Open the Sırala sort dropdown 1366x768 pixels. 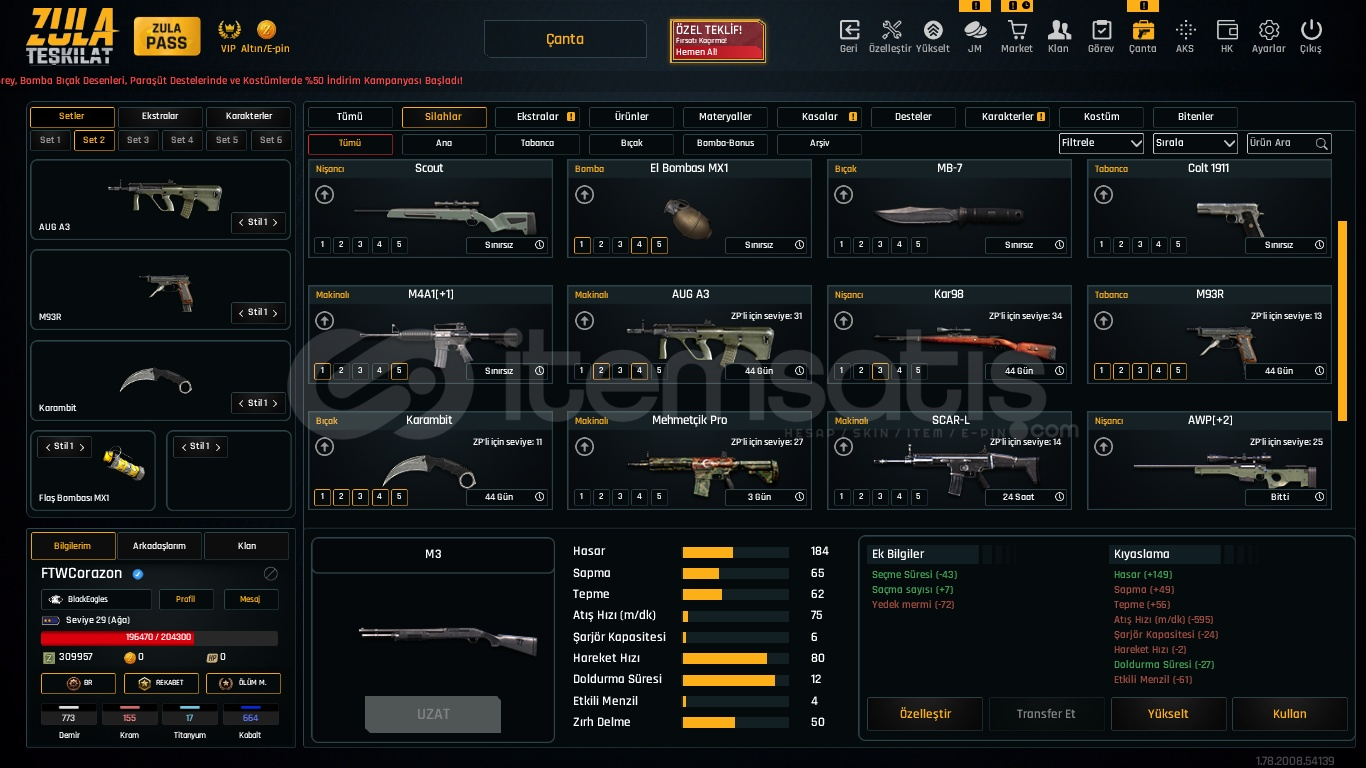pos(1195,143)
